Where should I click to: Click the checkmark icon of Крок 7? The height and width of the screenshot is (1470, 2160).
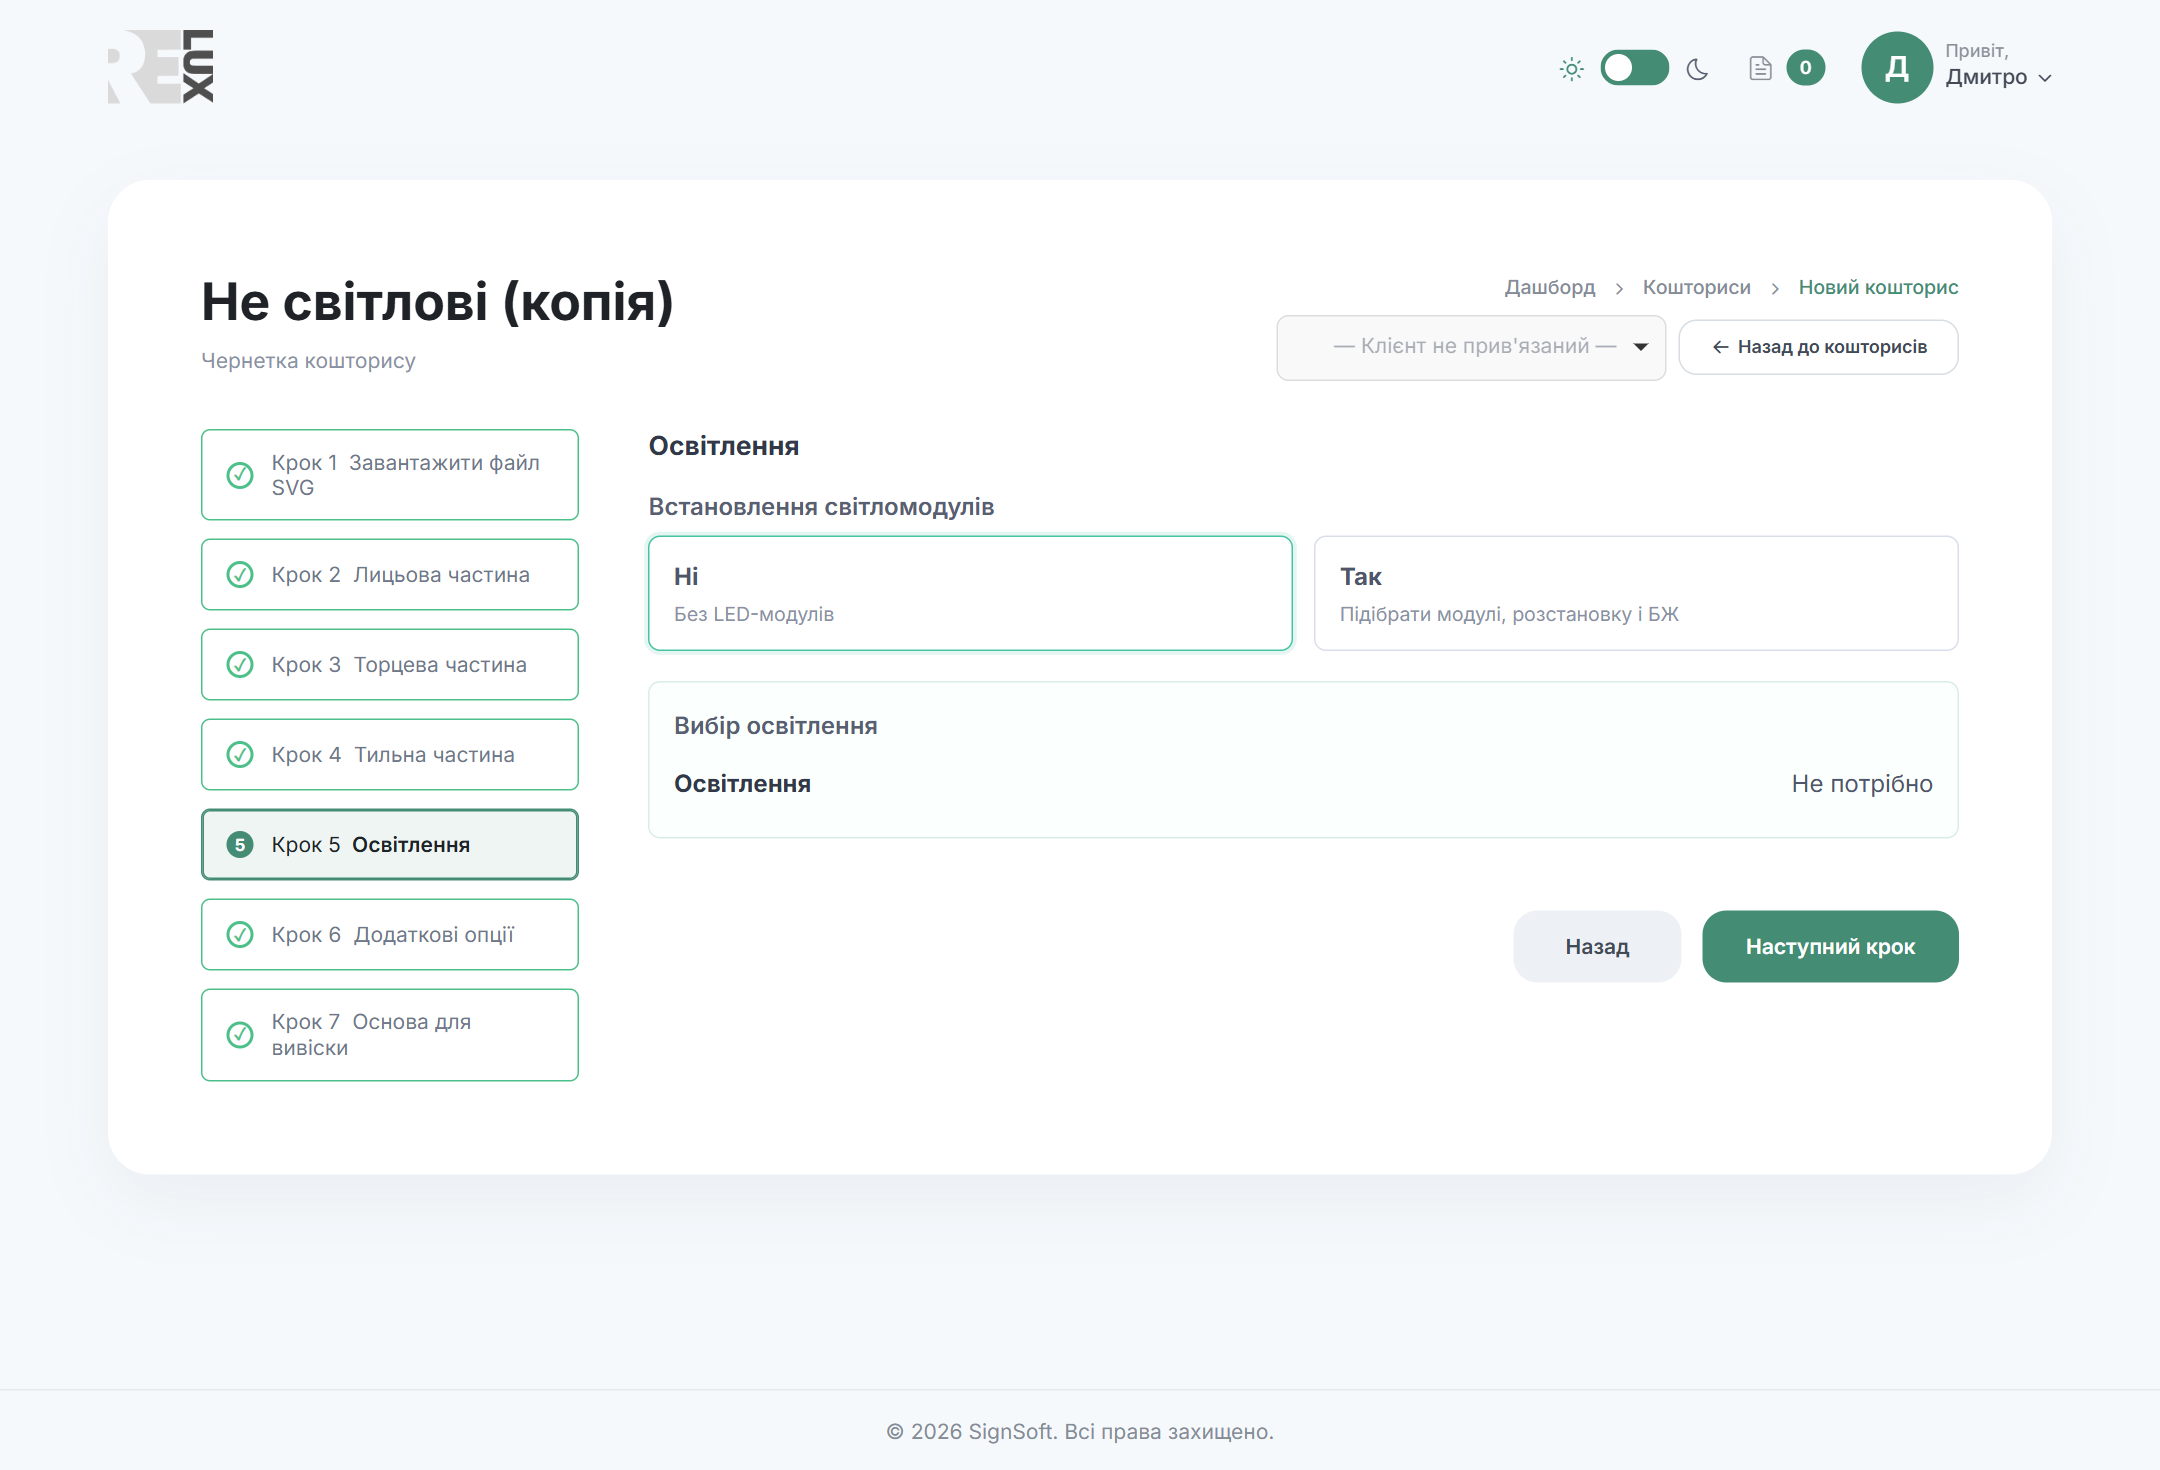240,1034
